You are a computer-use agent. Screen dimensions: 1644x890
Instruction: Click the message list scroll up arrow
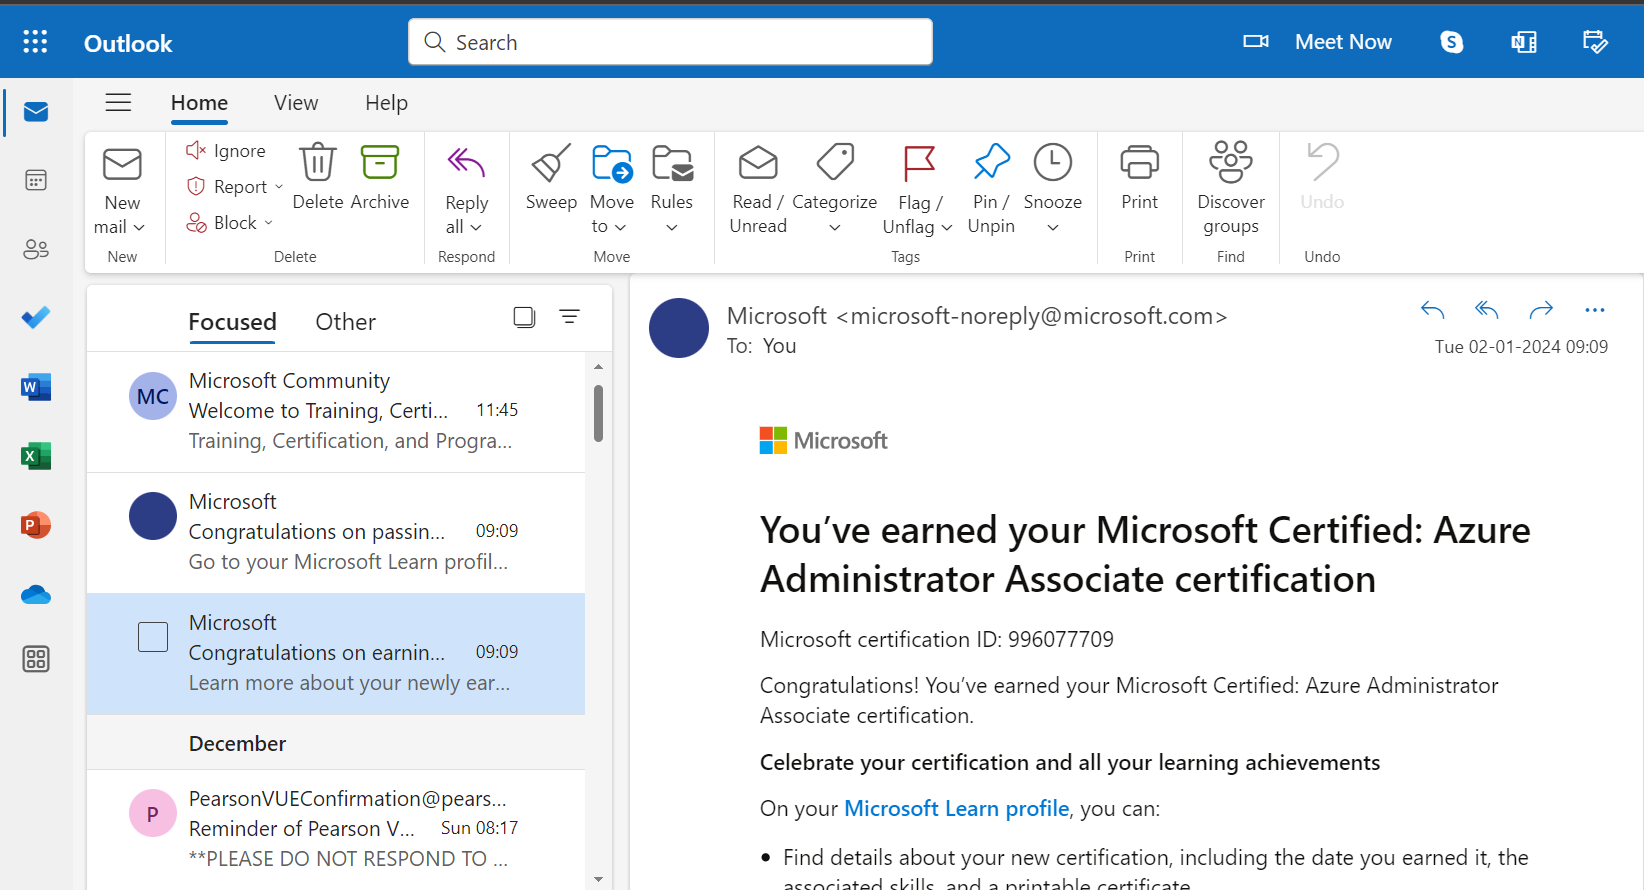coord(598,367)
